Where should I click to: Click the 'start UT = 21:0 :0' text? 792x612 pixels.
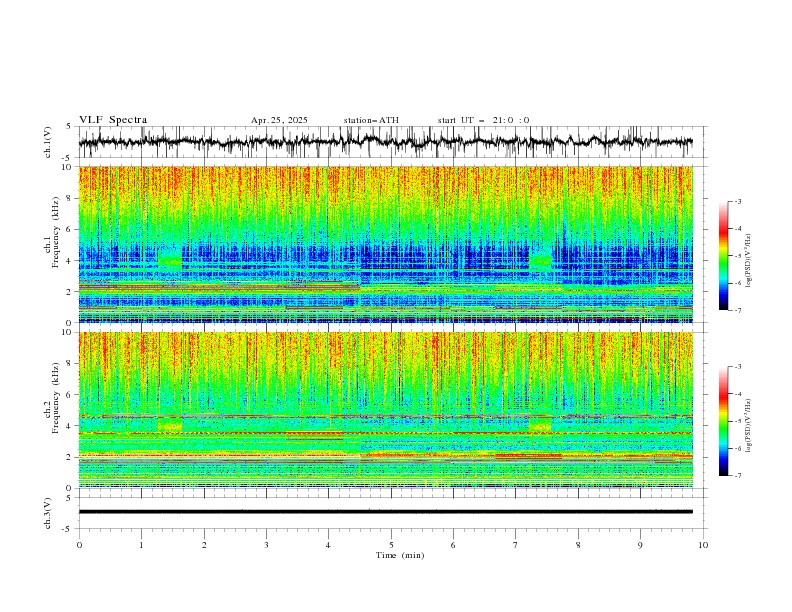(483, 120)
